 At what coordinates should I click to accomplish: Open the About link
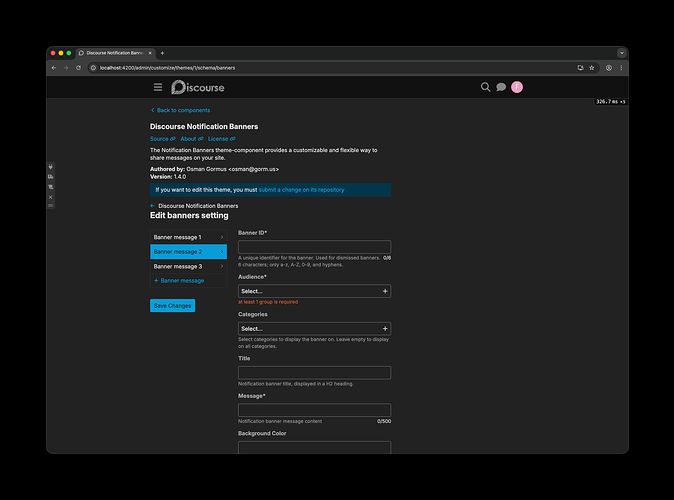click(x=192, y=139)
